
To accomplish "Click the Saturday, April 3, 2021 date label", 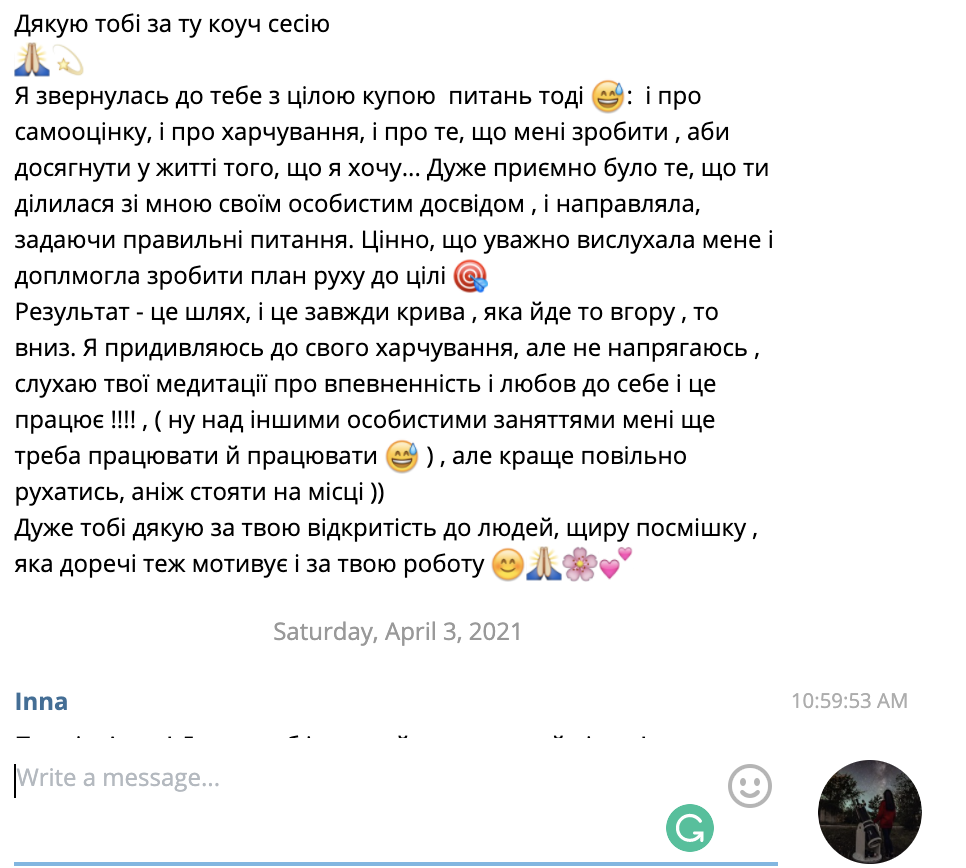I will (x=397, y=631).
